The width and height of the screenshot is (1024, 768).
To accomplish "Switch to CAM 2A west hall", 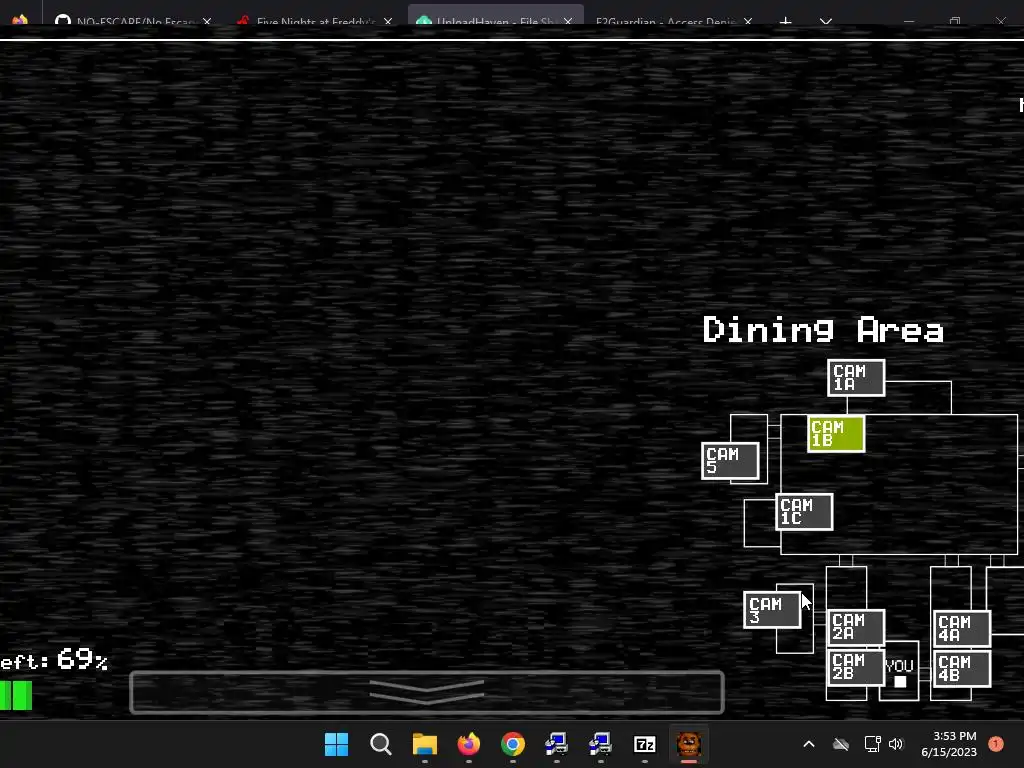I will tap(856, 627).
